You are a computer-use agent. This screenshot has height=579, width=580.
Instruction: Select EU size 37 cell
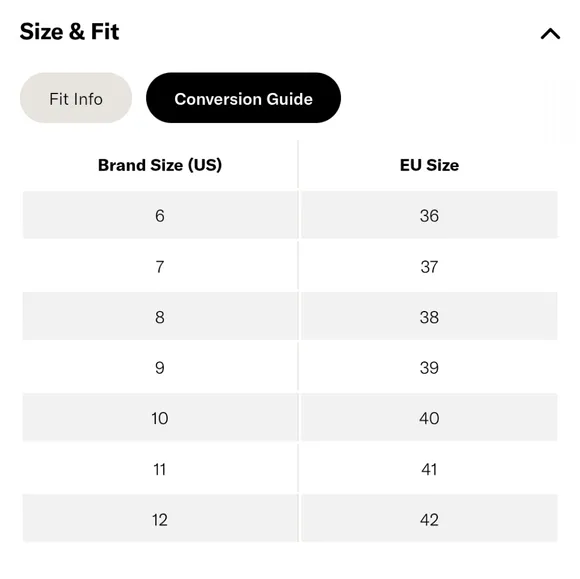point(429,266)
